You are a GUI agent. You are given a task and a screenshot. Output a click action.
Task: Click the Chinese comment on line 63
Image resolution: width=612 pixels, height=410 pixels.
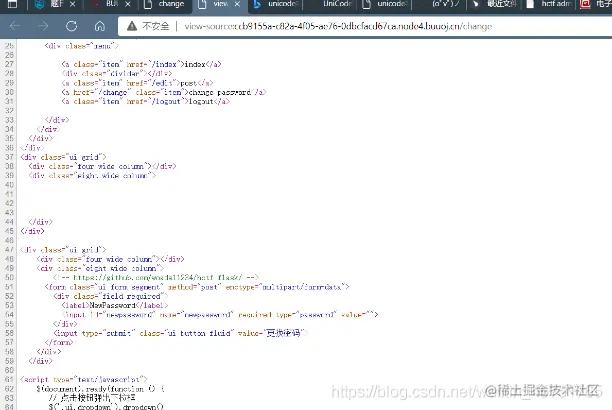(x=92, y=398)
